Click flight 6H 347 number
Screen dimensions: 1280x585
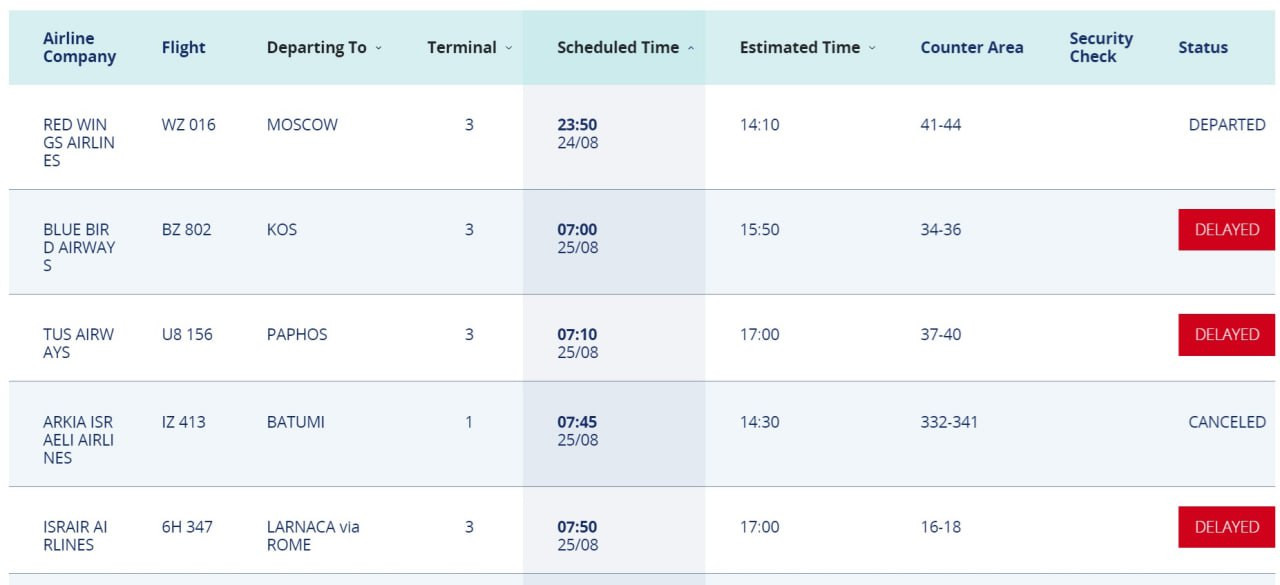[x=187, y=526]
